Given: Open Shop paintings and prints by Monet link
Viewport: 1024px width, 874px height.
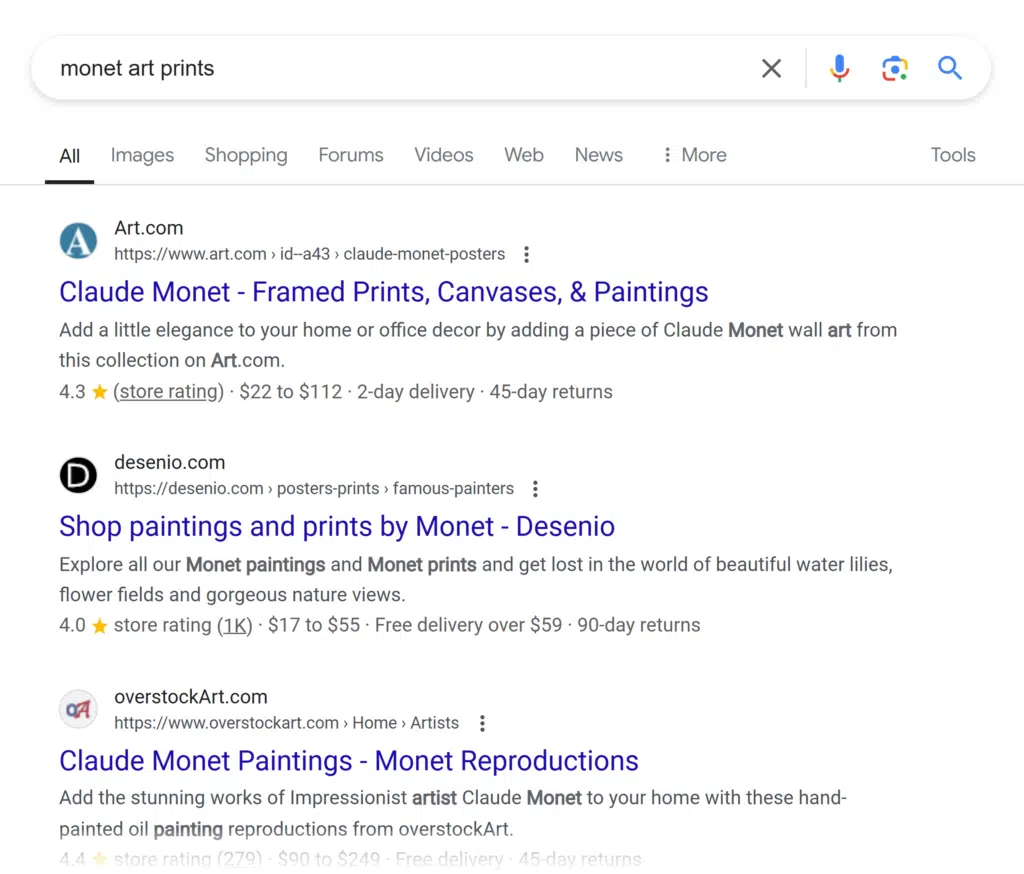Looking at the screenshot, I should [336, 526].
